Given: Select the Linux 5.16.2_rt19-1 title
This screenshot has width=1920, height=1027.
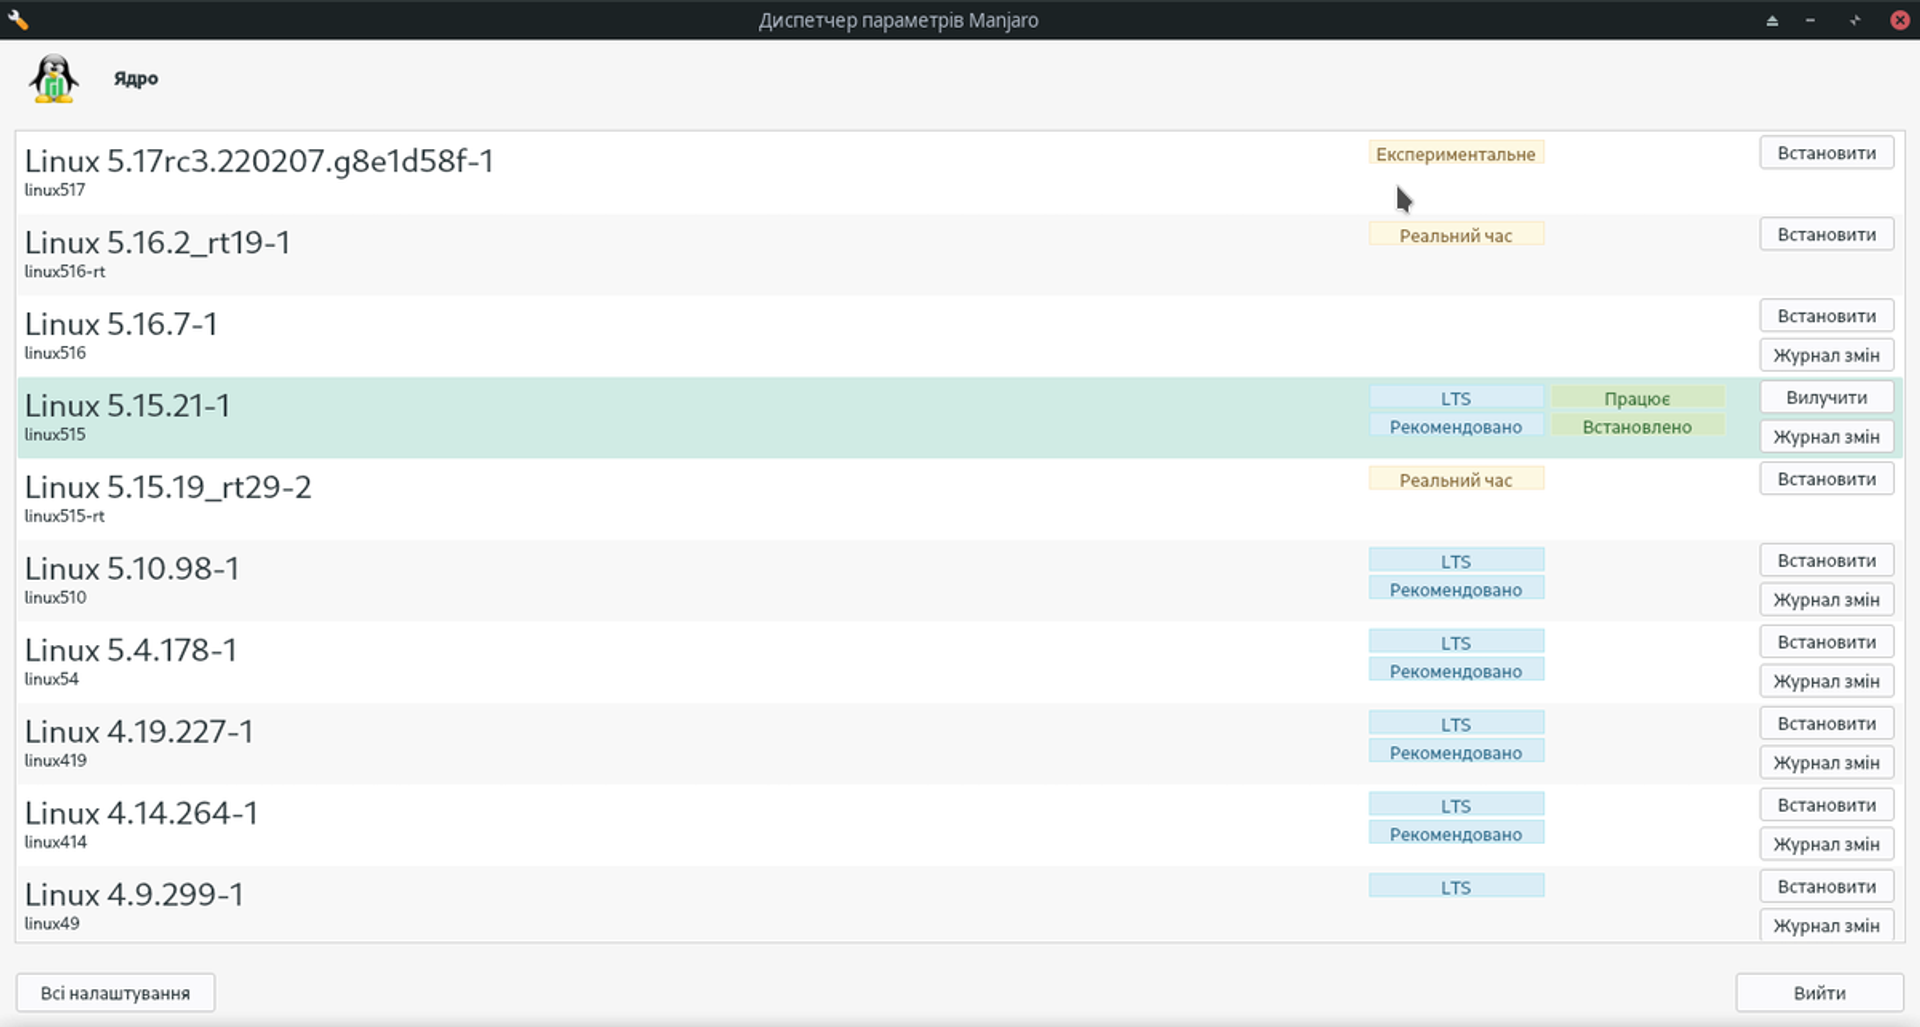Looking at the screenshot, I should click(x=158, y=243).
